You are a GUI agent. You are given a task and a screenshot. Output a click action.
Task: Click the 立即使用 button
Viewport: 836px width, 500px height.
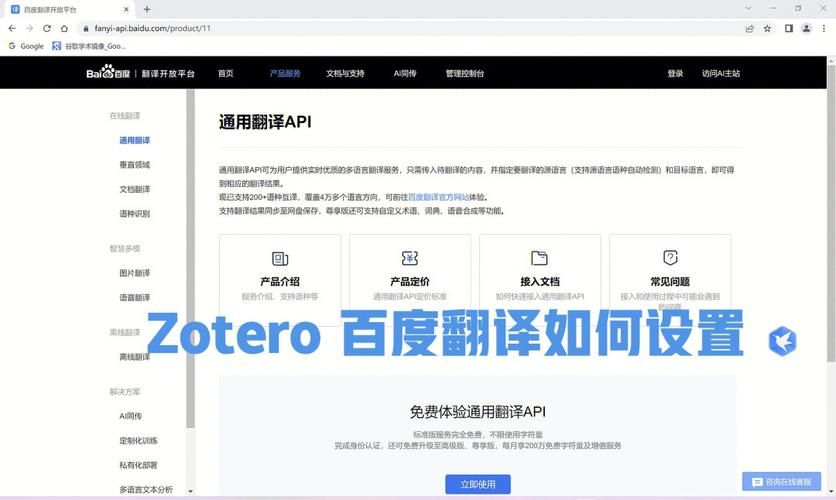477,484
